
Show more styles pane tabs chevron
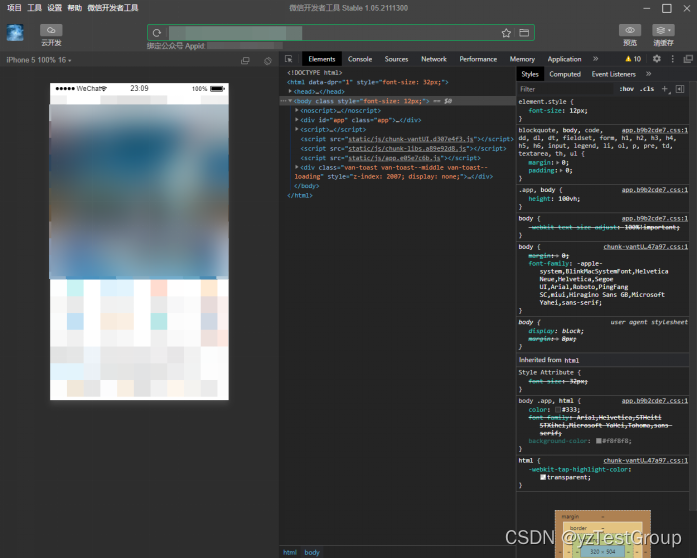pyautogui.click(x=649, y=74)
